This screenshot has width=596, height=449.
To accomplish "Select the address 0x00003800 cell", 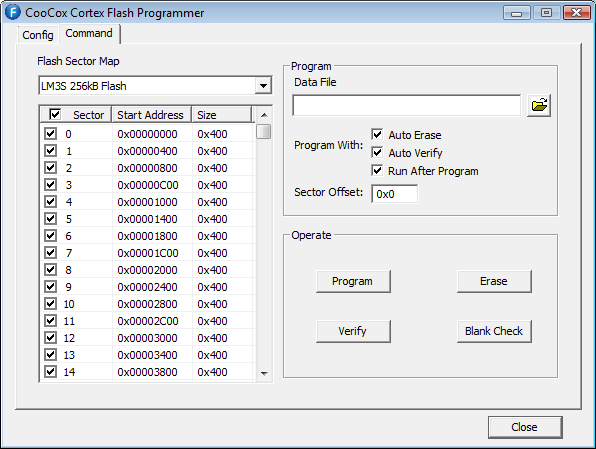I will coord(147,372).
